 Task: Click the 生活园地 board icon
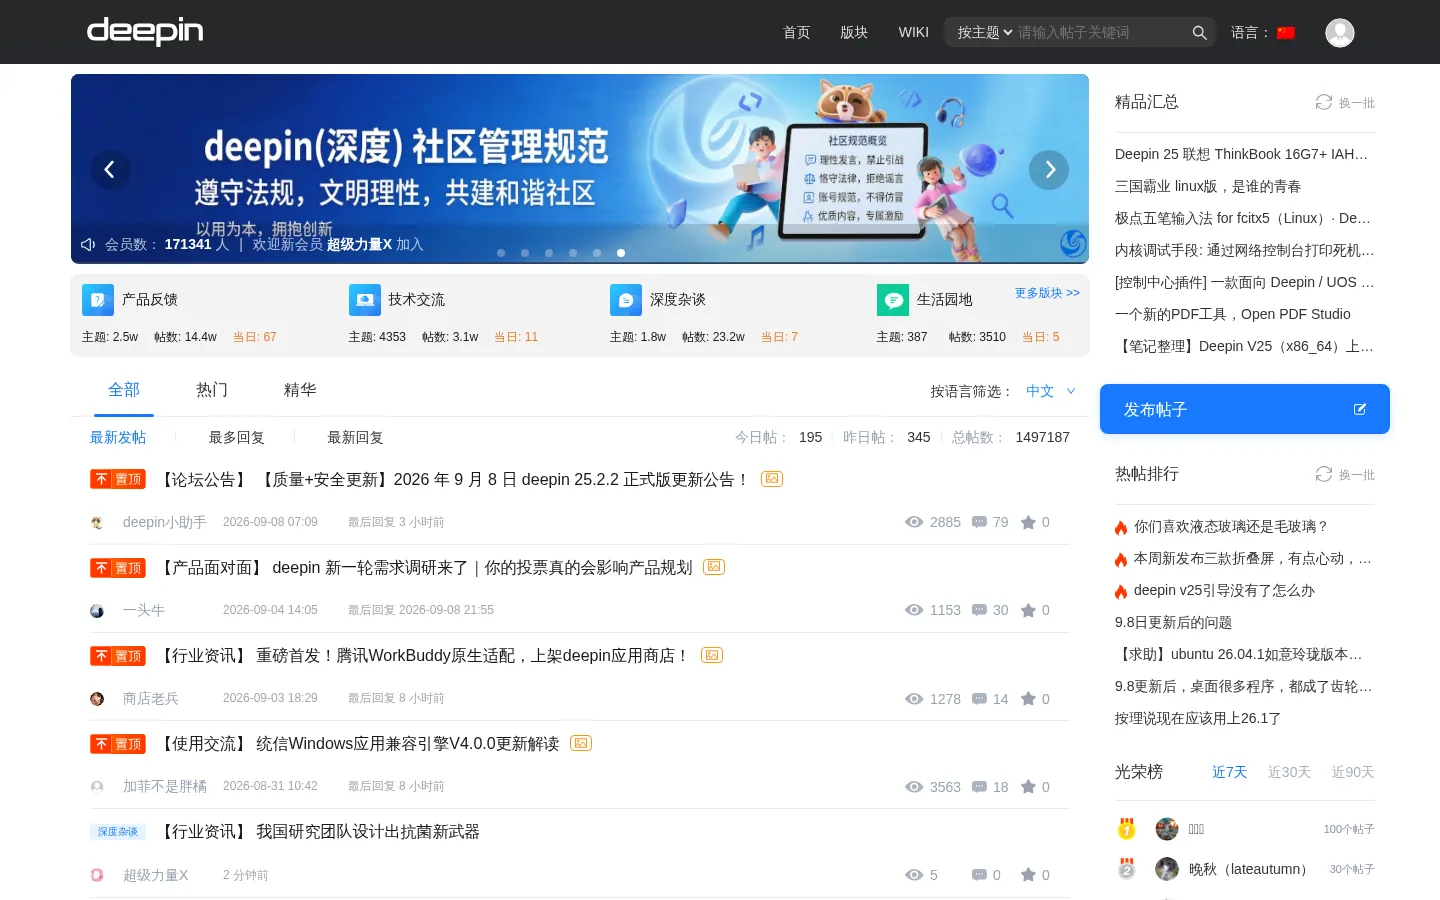pos(893,300)
